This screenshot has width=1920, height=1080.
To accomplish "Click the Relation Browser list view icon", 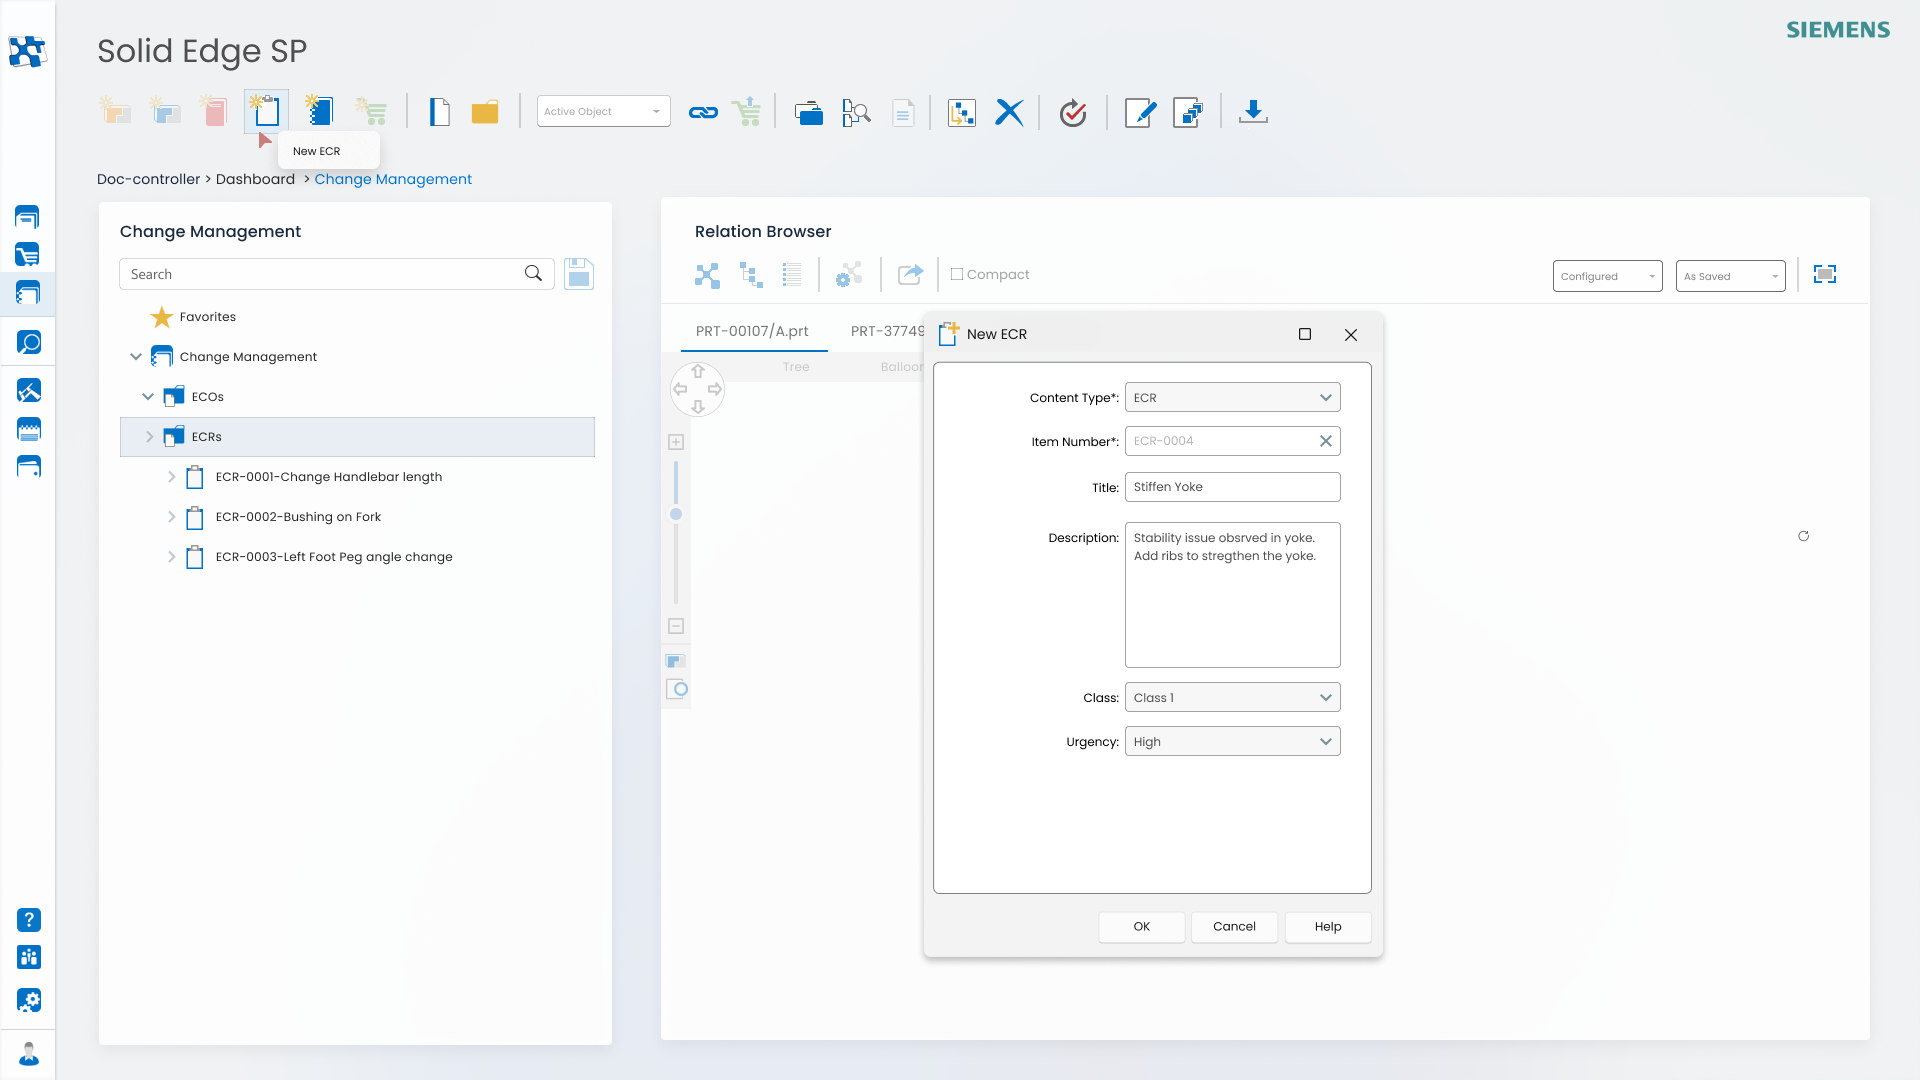I will click(x=792, y=275).
